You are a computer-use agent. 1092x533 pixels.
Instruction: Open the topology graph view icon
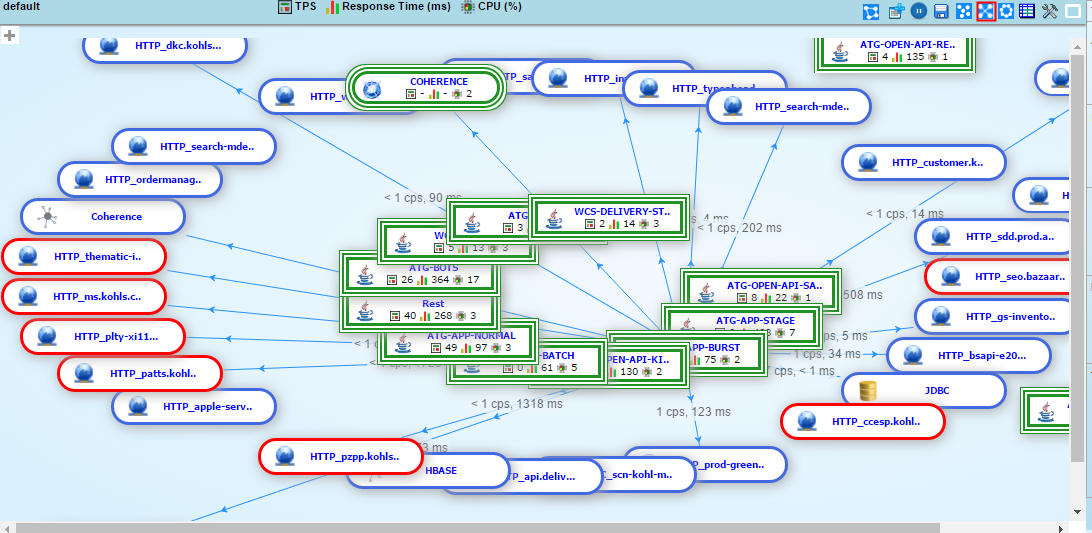click(871, 11)
